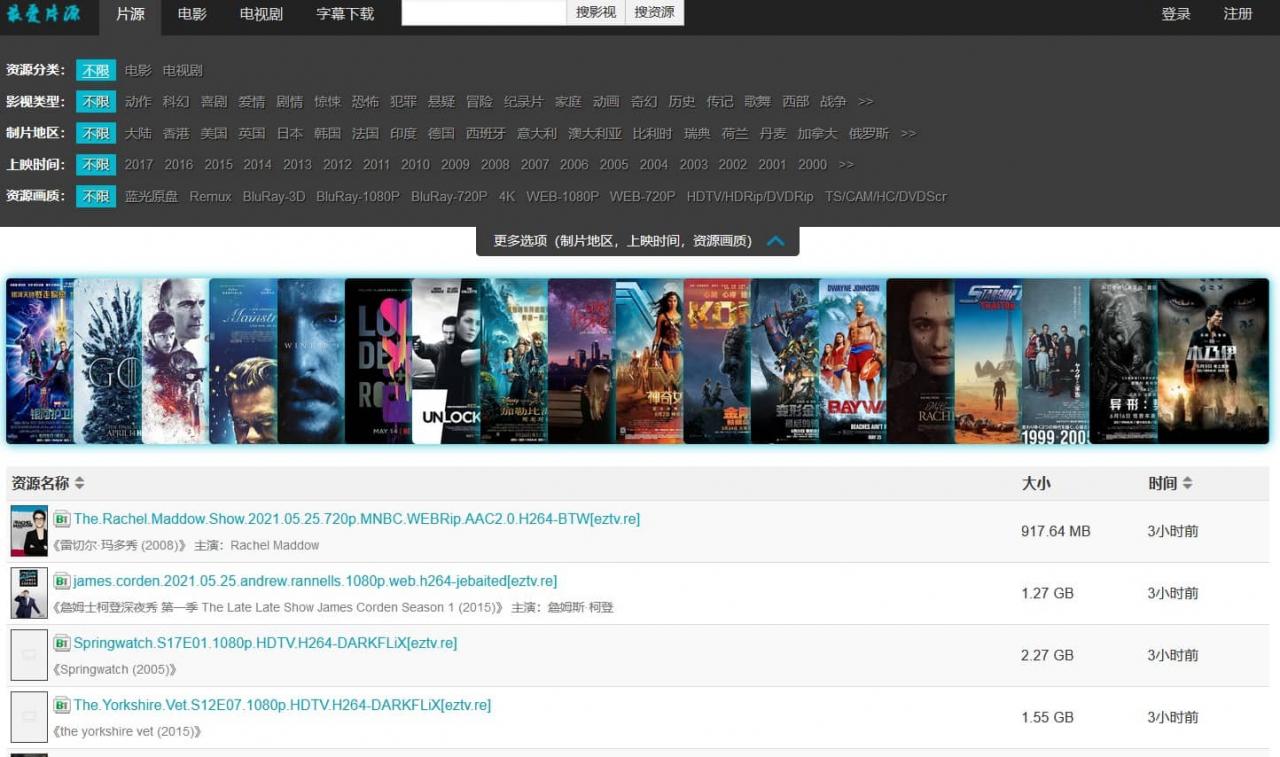Switch to 电视剧 tab in top navigation

pyautogui.click(x=261, y=14)
